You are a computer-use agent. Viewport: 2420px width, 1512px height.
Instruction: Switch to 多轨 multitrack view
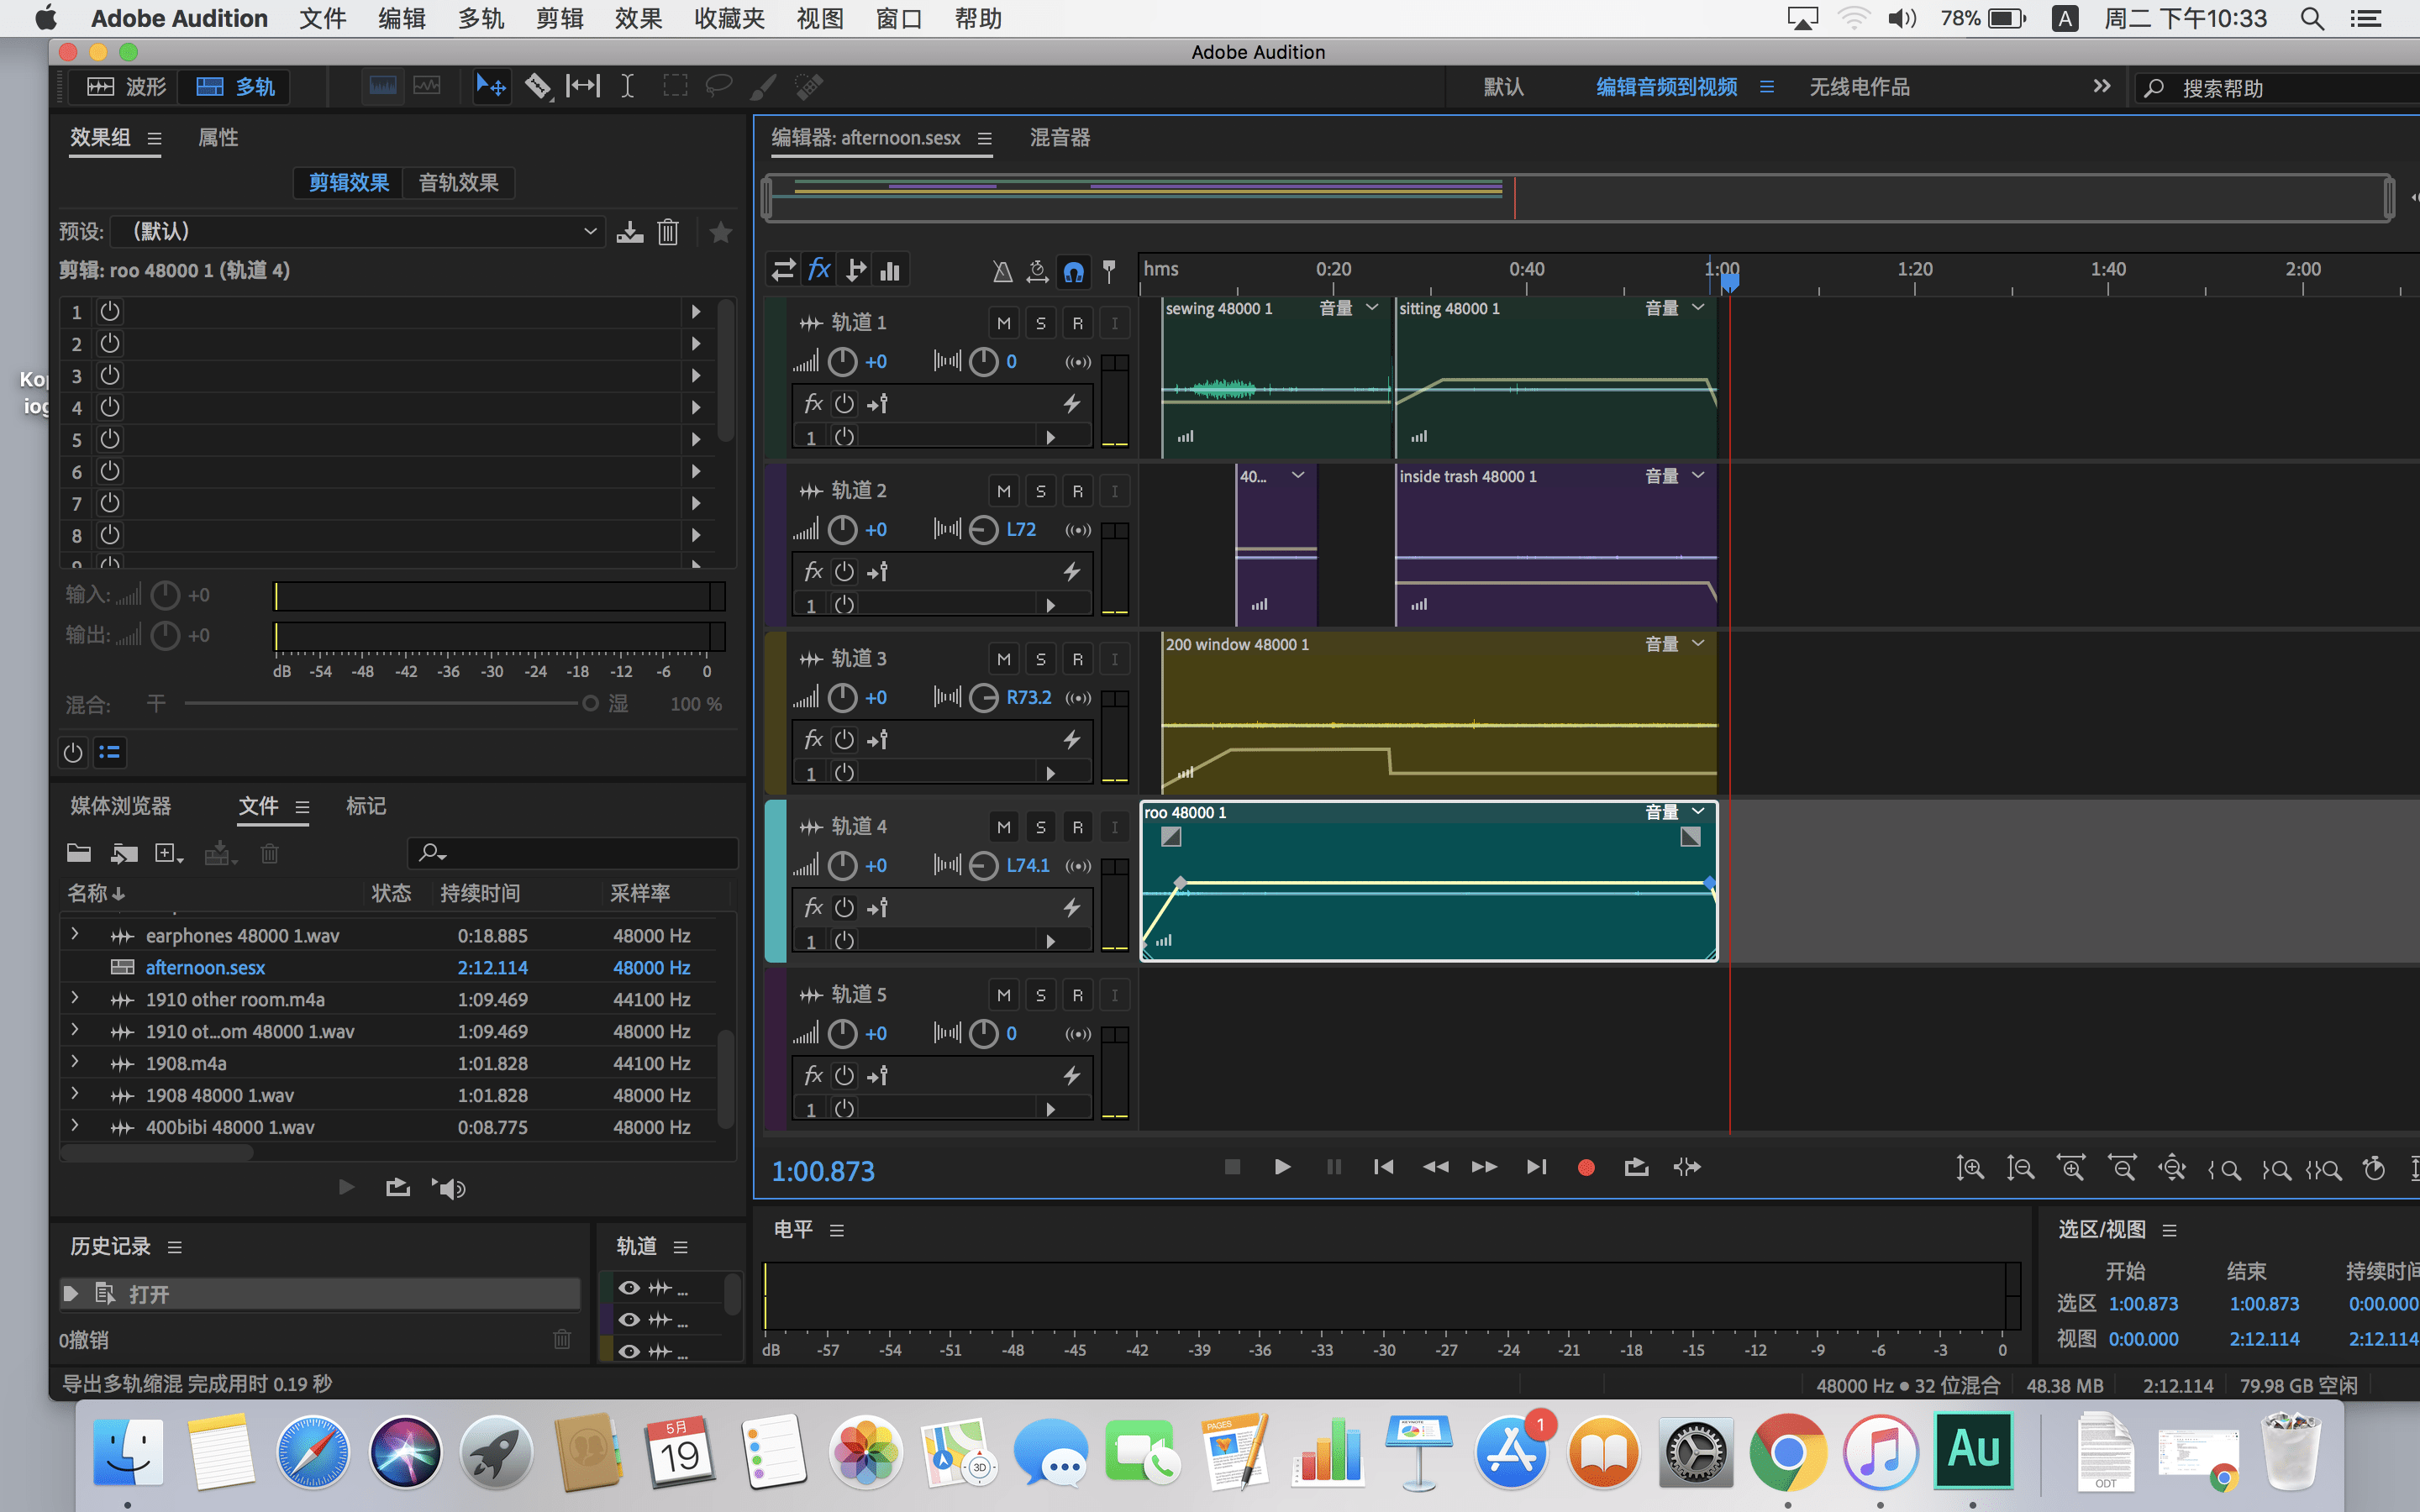click(235, 86)
